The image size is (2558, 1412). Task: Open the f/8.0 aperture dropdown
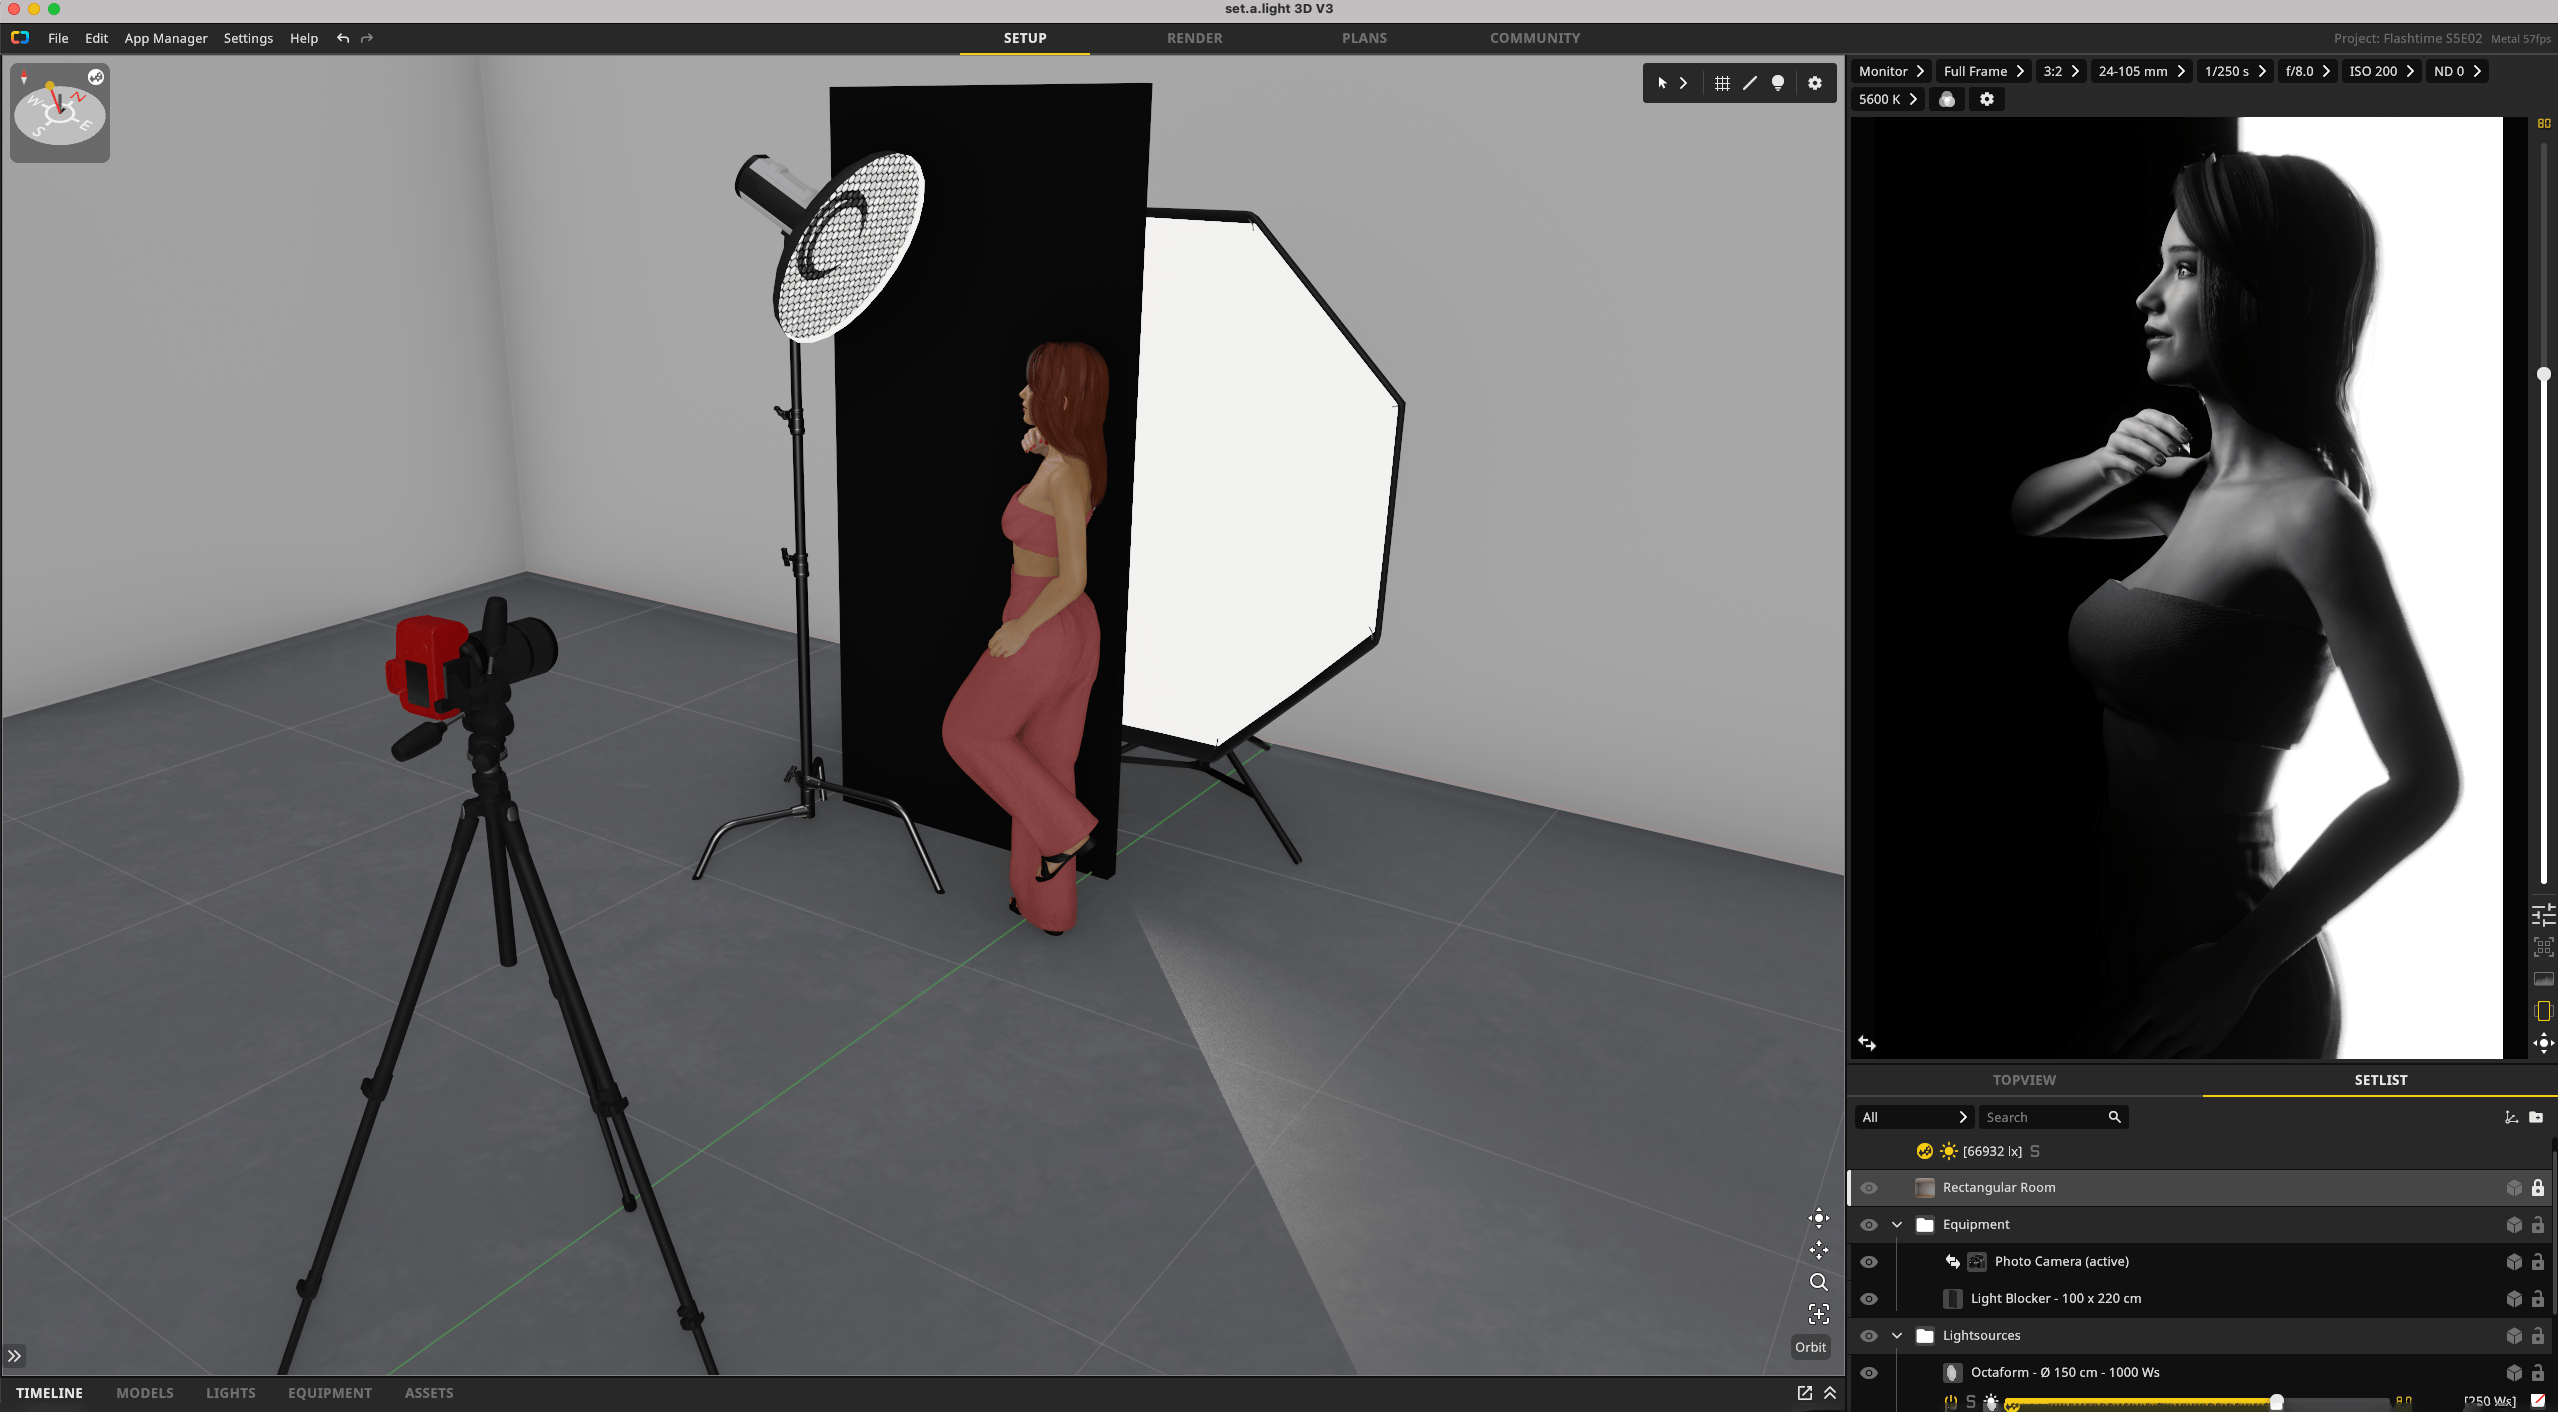click(2307, 71)
